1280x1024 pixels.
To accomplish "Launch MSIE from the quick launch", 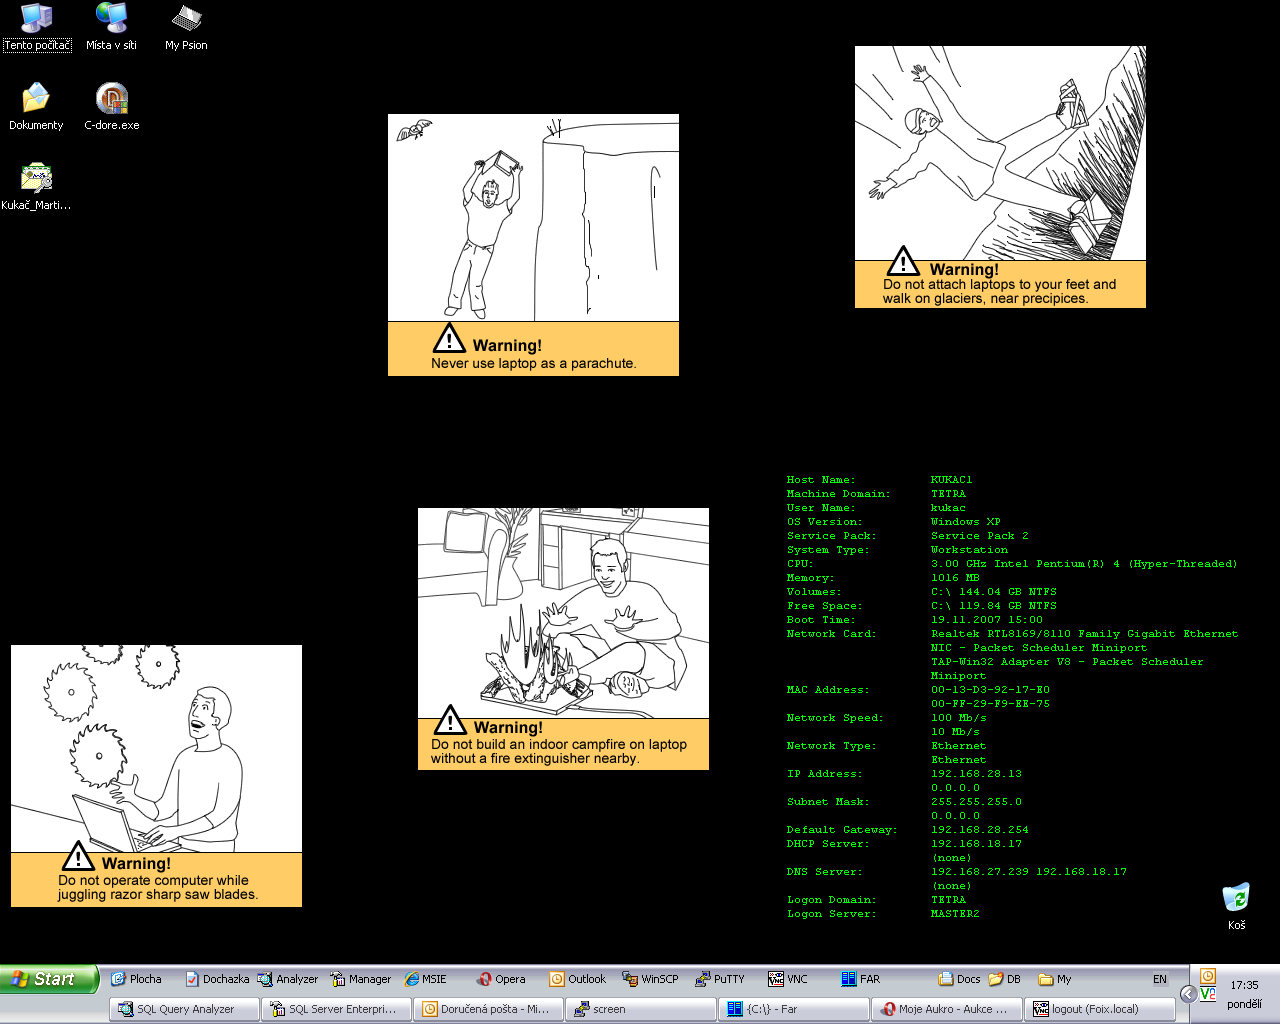I will click(425, 979).
